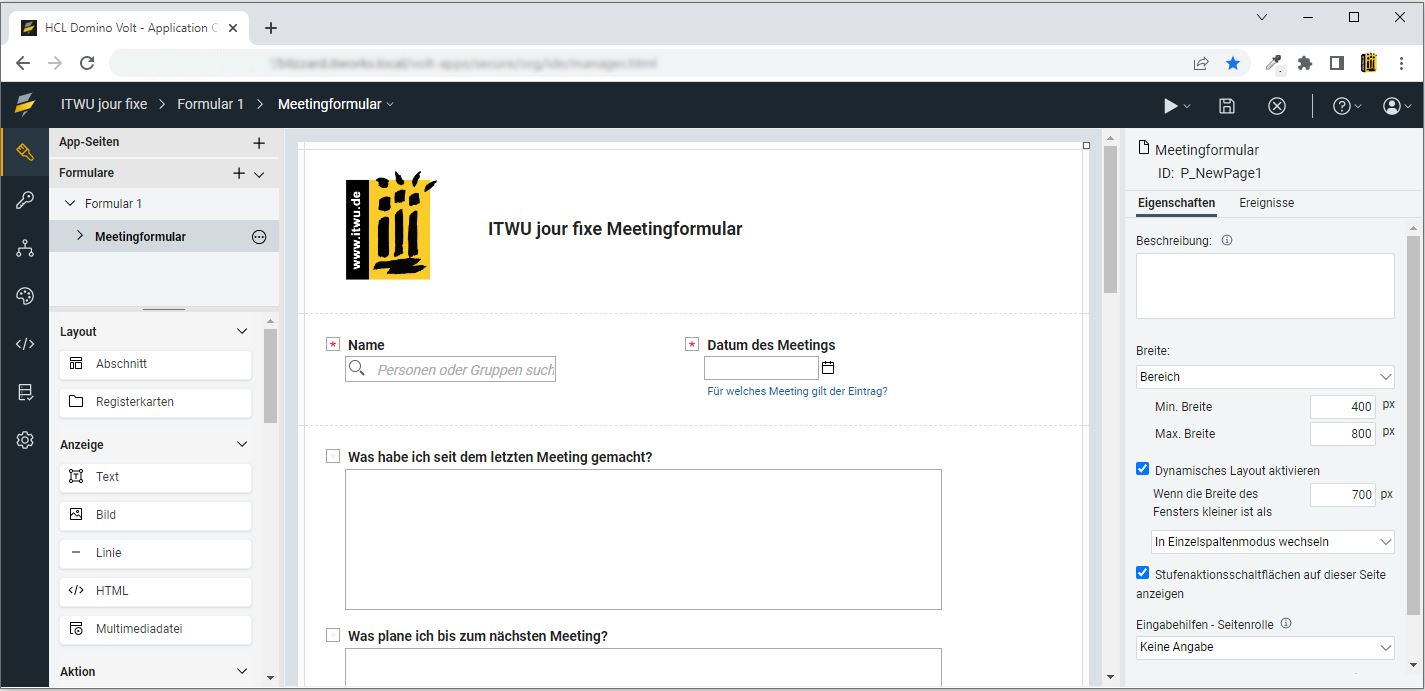Switch to the Eigenschaften tab
Image resolution: width=1425 pixels, height=691 pixels.
1177,203
